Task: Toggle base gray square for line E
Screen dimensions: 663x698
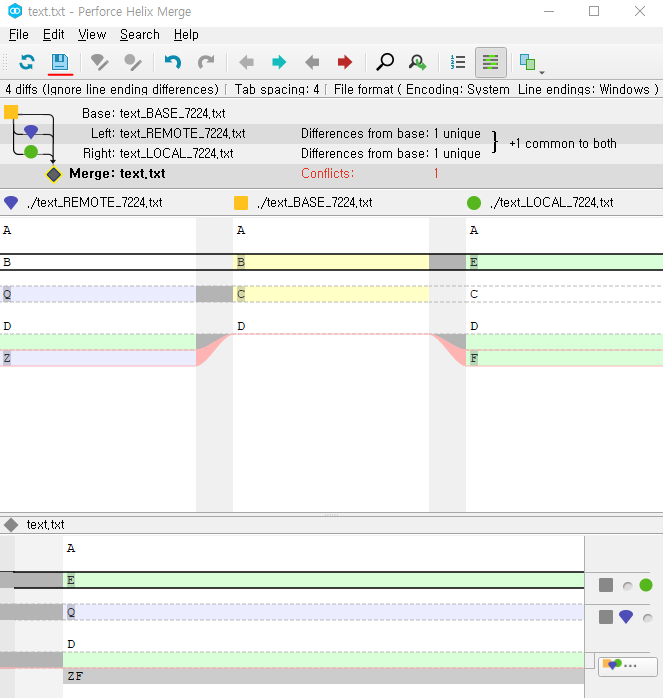Action: [606, 585]
